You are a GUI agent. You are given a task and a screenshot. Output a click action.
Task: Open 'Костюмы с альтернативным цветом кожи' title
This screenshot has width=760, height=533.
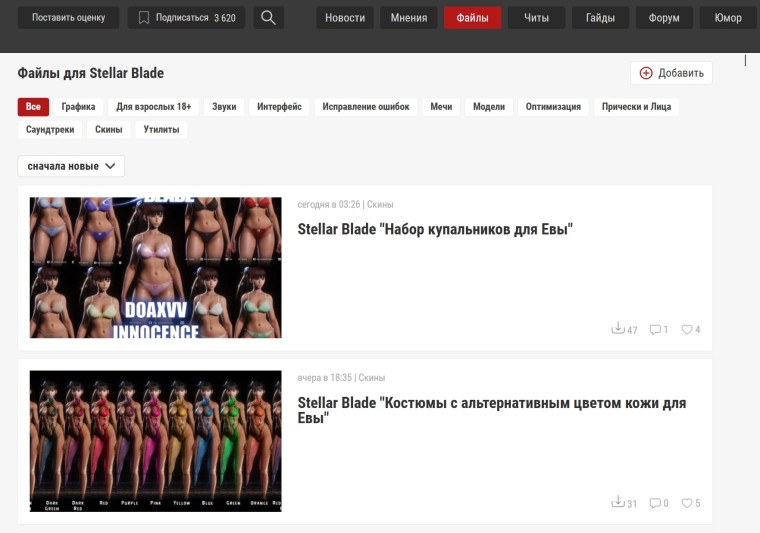[x=491, y=410]
